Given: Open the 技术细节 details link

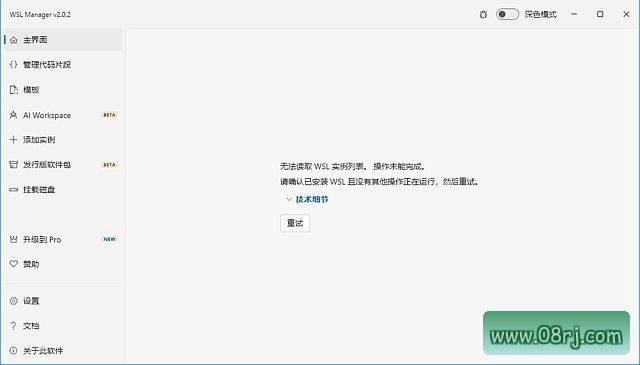Looking at the screenshot, I should click(x=312, y=200).
